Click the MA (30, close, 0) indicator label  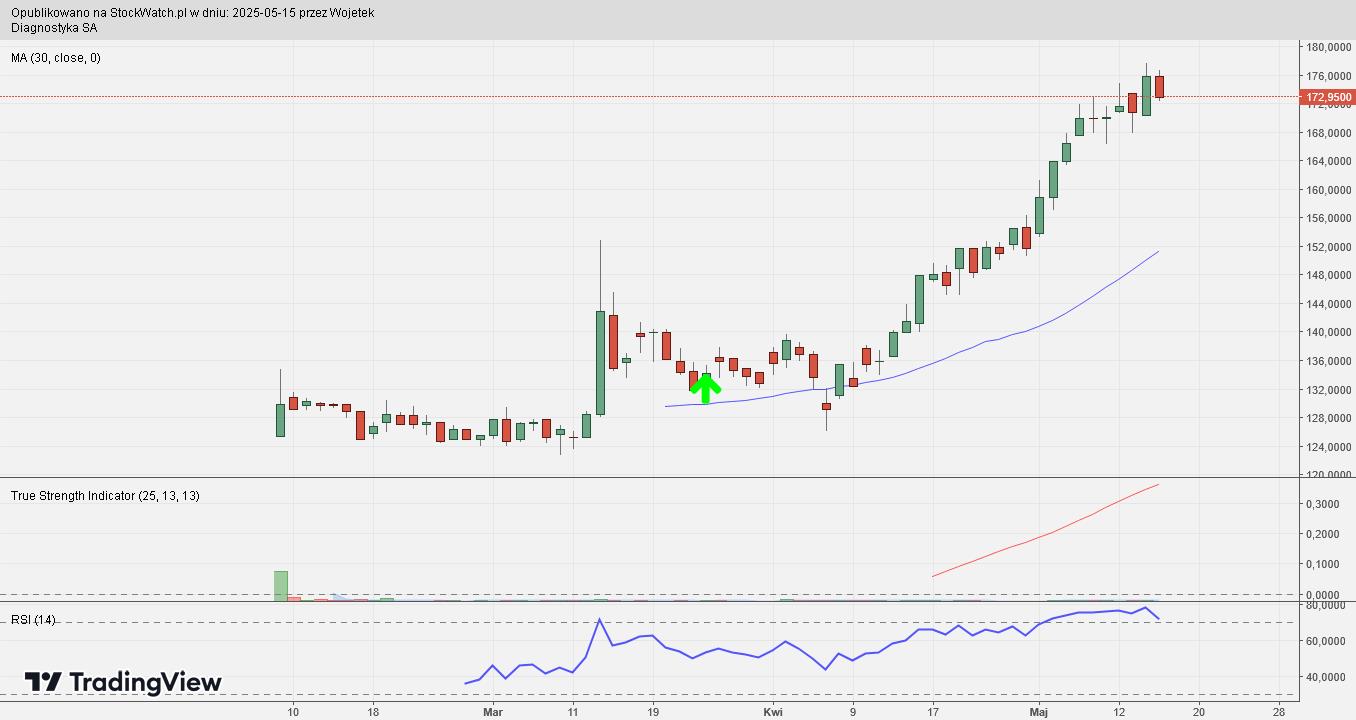click(56, 58)
